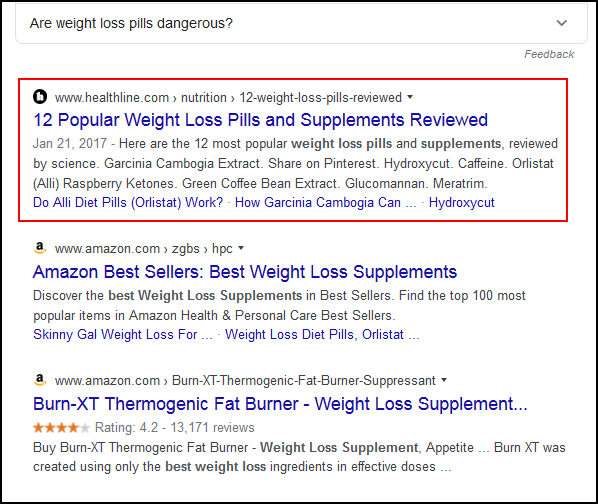This screenshot has width=598, height=504.
Task: Click the Amazon favicon beside Burn-XT URL
Action: (x=40, y=380)
